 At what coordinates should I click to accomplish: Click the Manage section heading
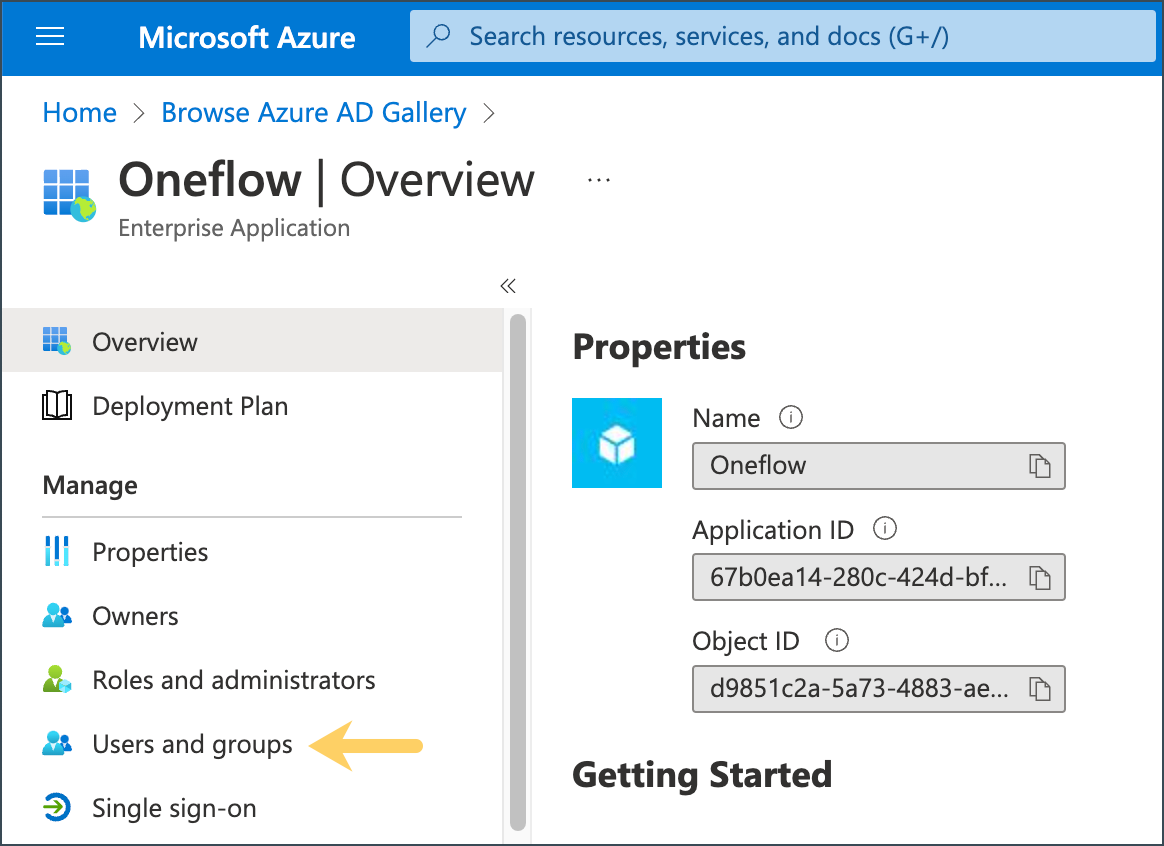coord(90,485)
